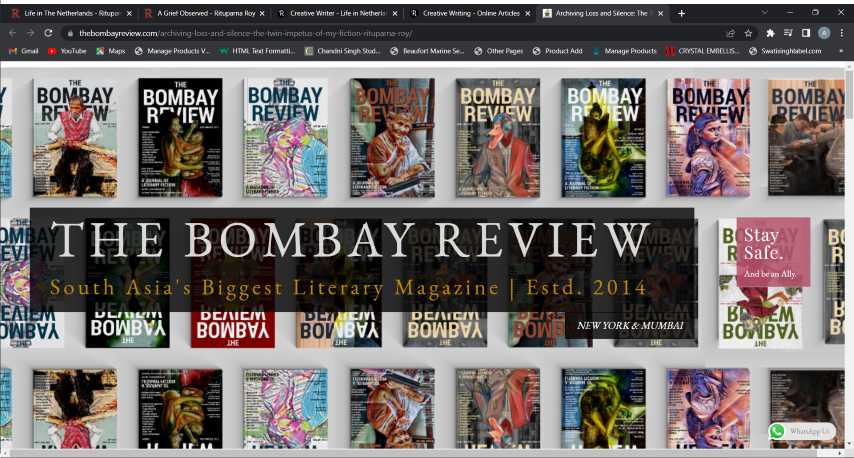Screen dimensions: 854x458
Task: Reload the current page
Action: pos(48,33)
